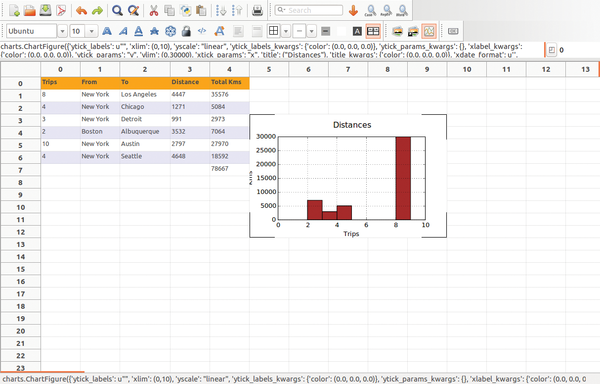Click inside the Search field
Image resolution: width=600 pixels, height=384 pixels.
[x=309, y=10]
